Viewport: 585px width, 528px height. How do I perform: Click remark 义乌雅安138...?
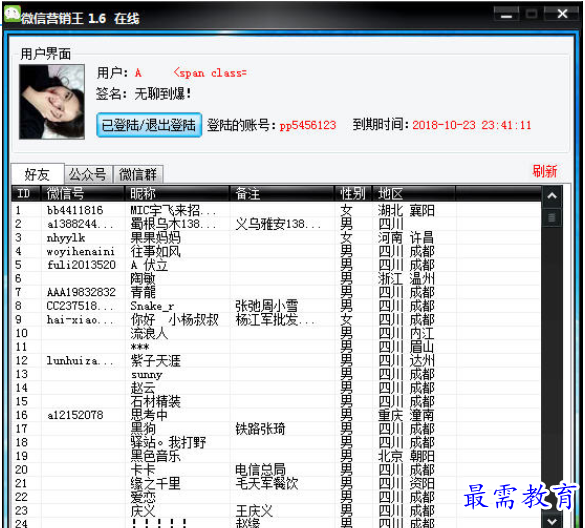(278, 224)
